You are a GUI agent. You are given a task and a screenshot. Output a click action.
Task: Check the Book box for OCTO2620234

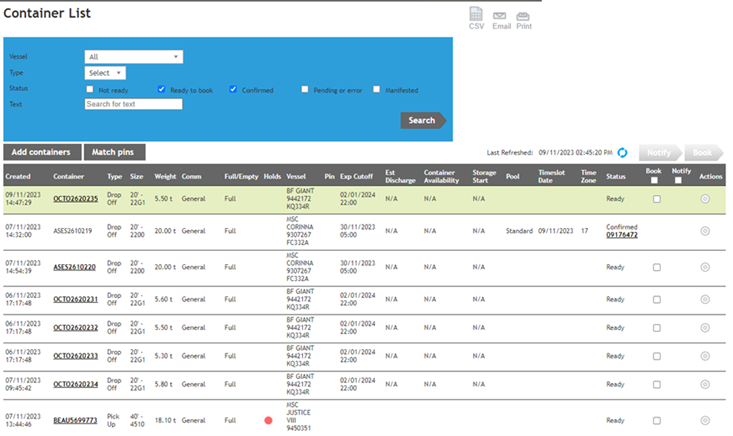click(x=657, y=385)
